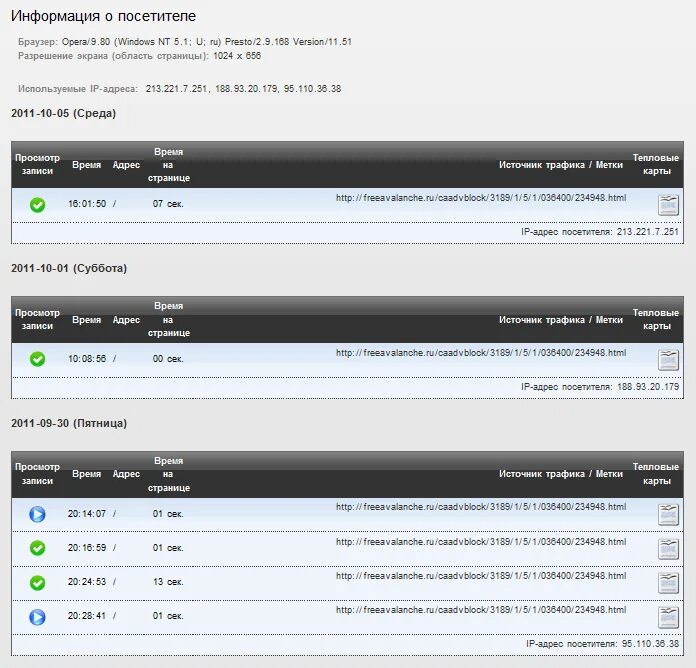
Task: Click the time value 20:16:59
Action: (87, 548)
